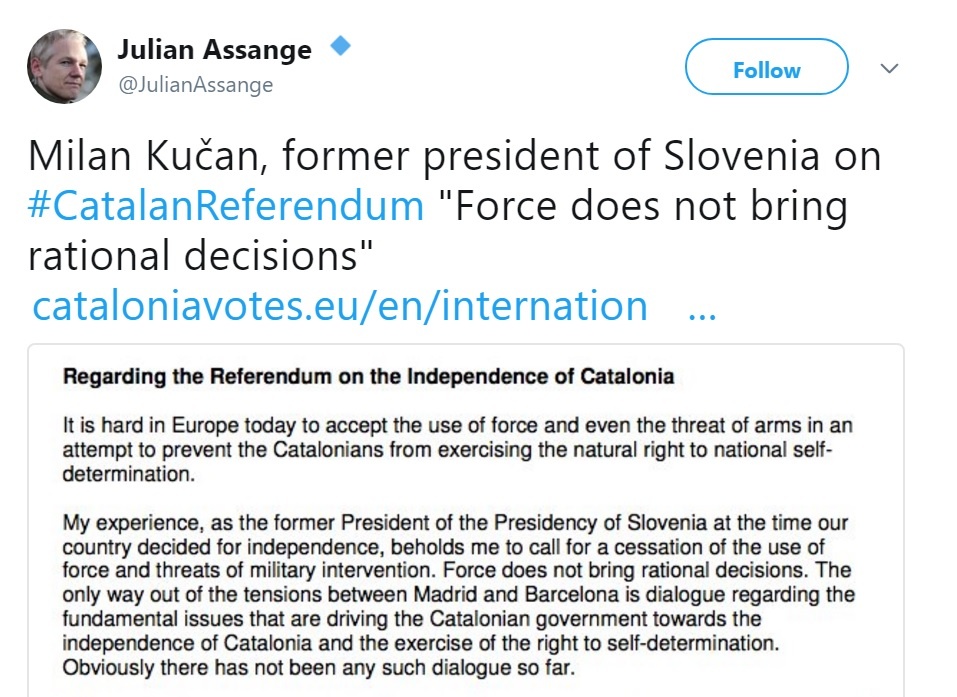Viewport: 957px width, 697px height.
Task: Open the Julian Assange display name link
Action: pyautogui.click(x=214, y=49)
